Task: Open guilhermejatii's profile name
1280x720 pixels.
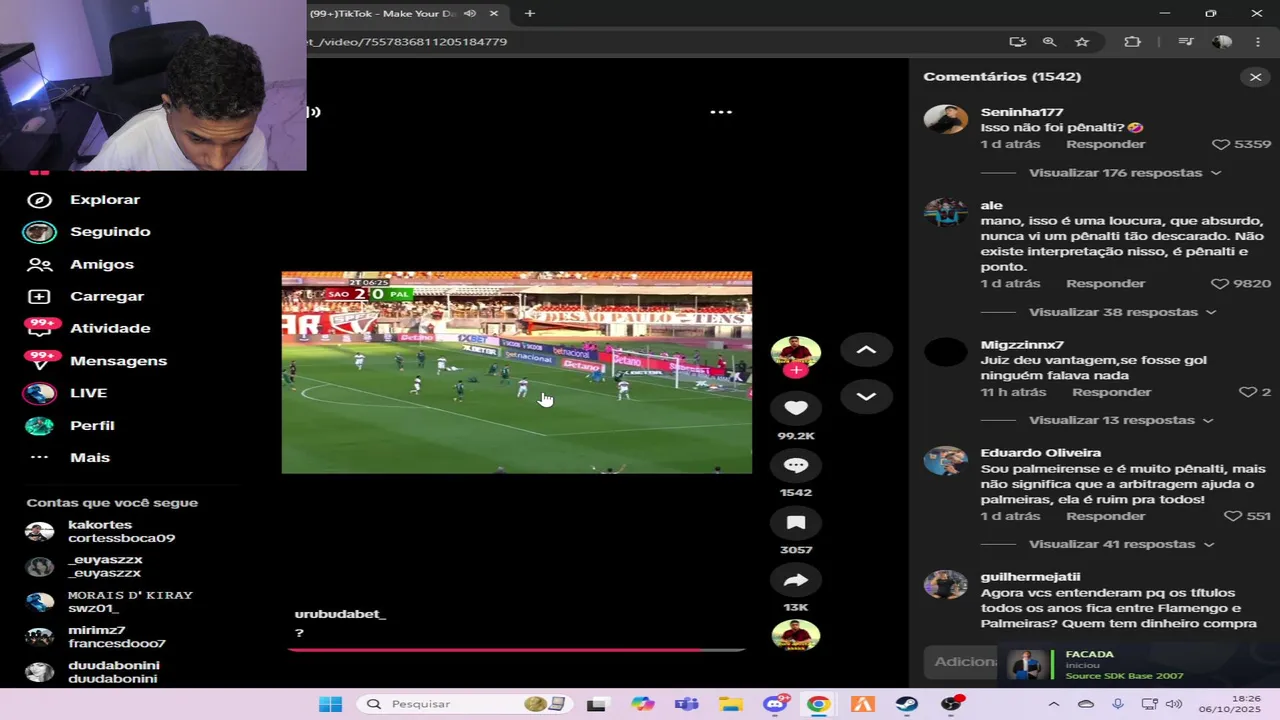Action: tap(1030, 577)
